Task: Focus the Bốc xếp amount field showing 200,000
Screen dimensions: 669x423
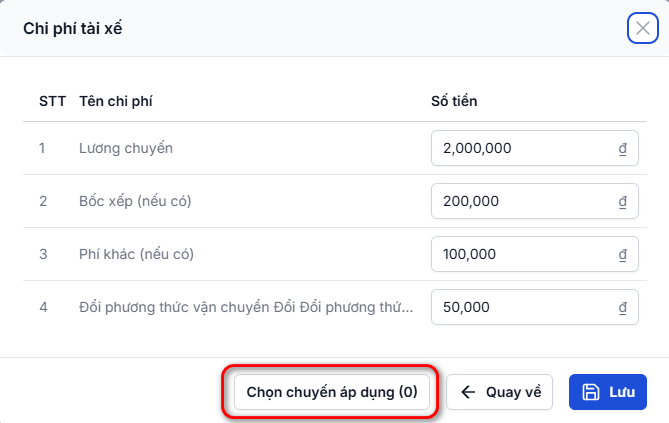Action: click(535, 201)
